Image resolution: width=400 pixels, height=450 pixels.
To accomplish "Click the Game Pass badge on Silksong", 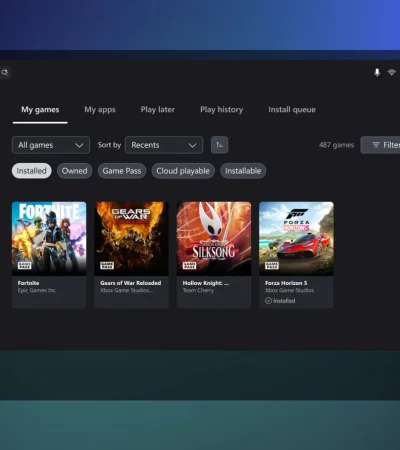I will 189,265.
